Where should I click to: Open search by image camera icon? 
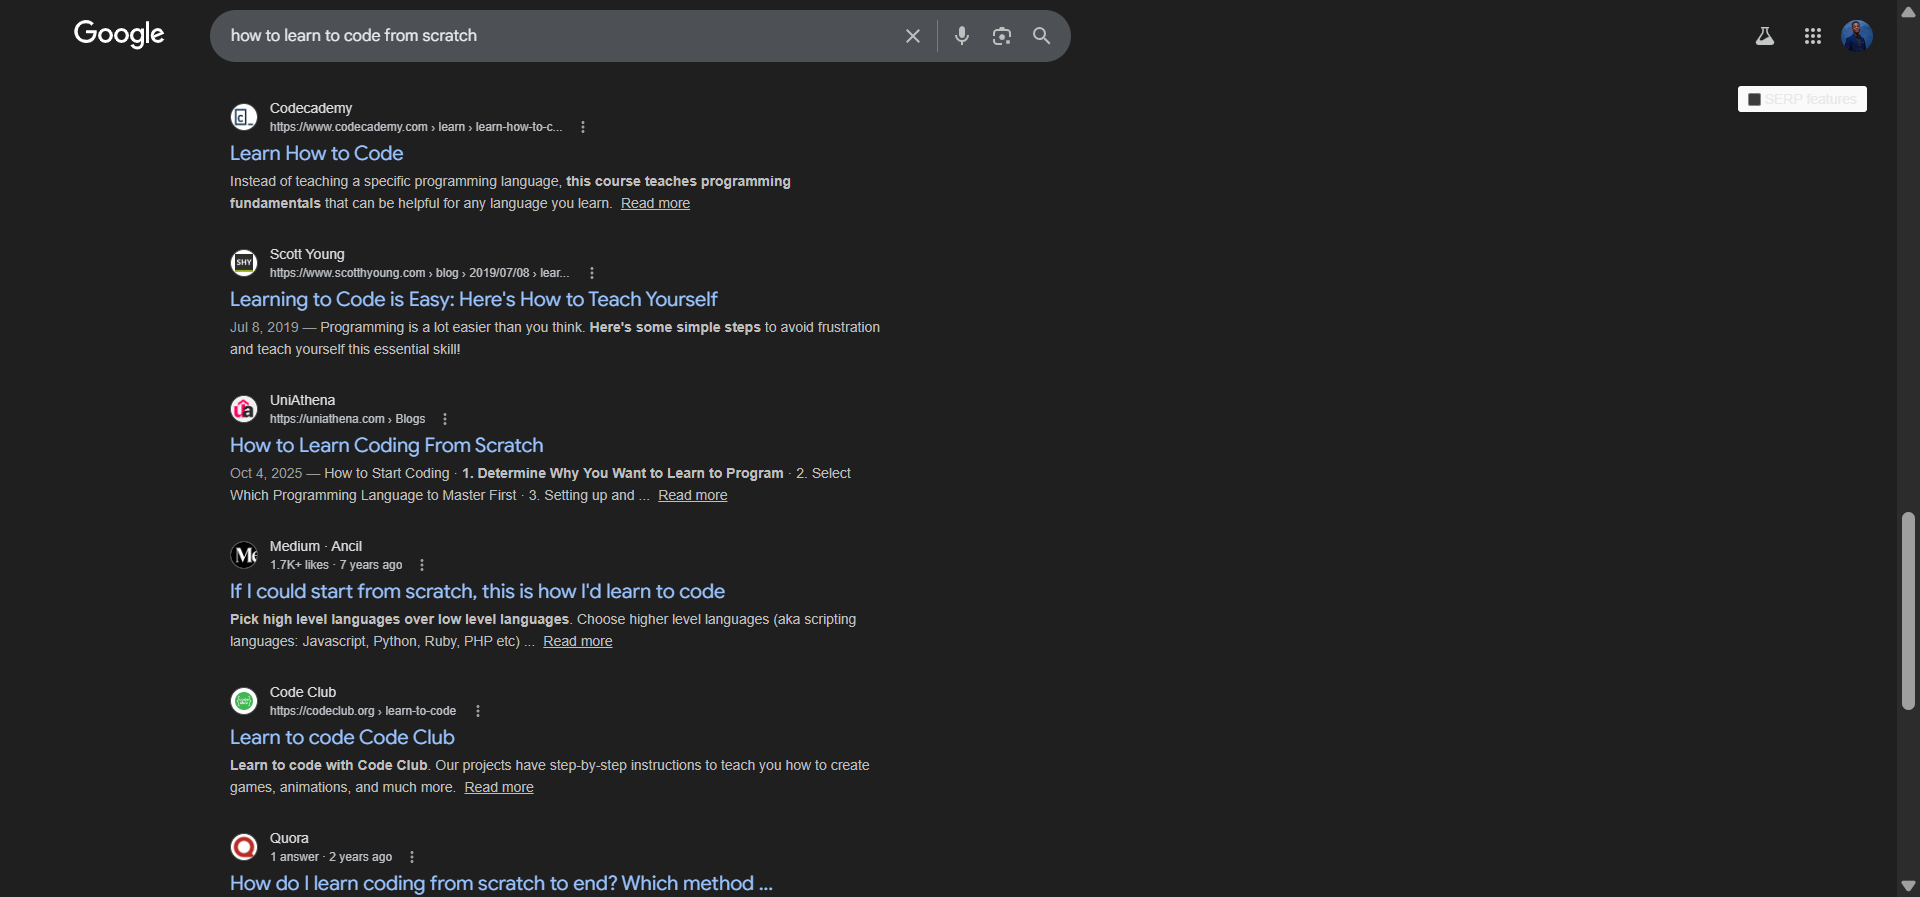click(1002, 36)
